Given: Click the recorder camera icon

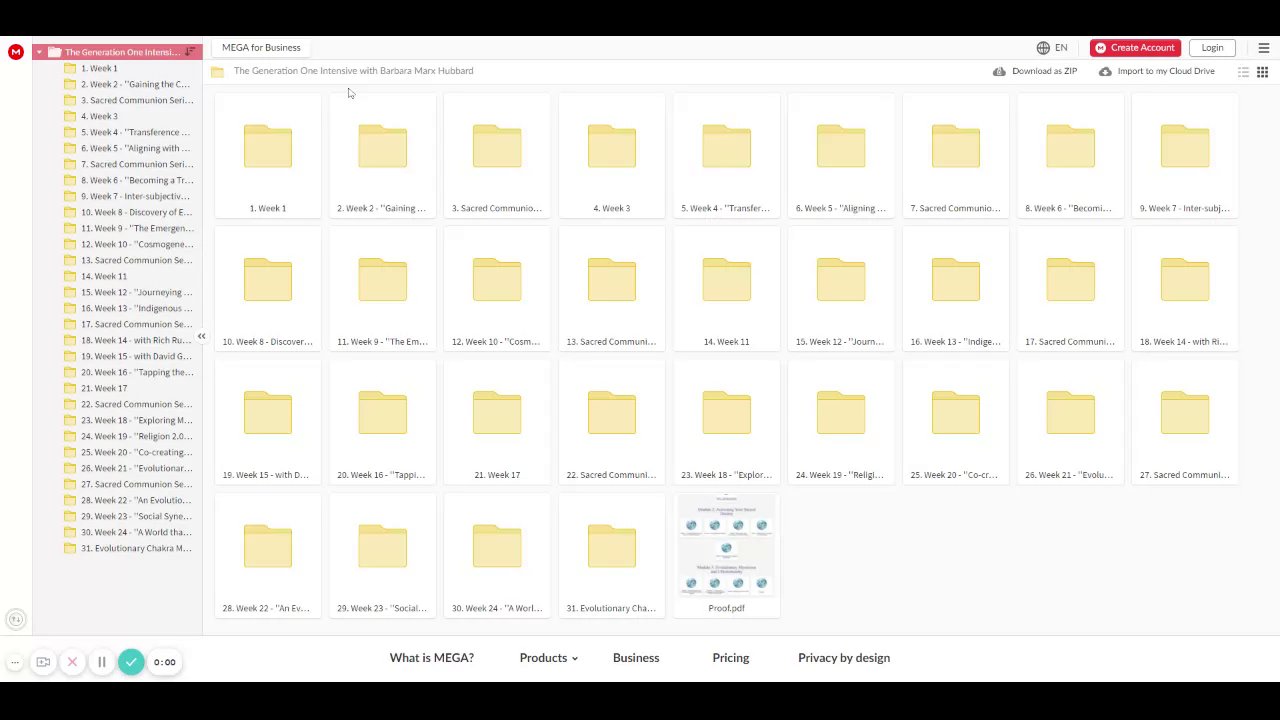Looking at the screenshot, I should pyautogui.click(x=43, y=662).
